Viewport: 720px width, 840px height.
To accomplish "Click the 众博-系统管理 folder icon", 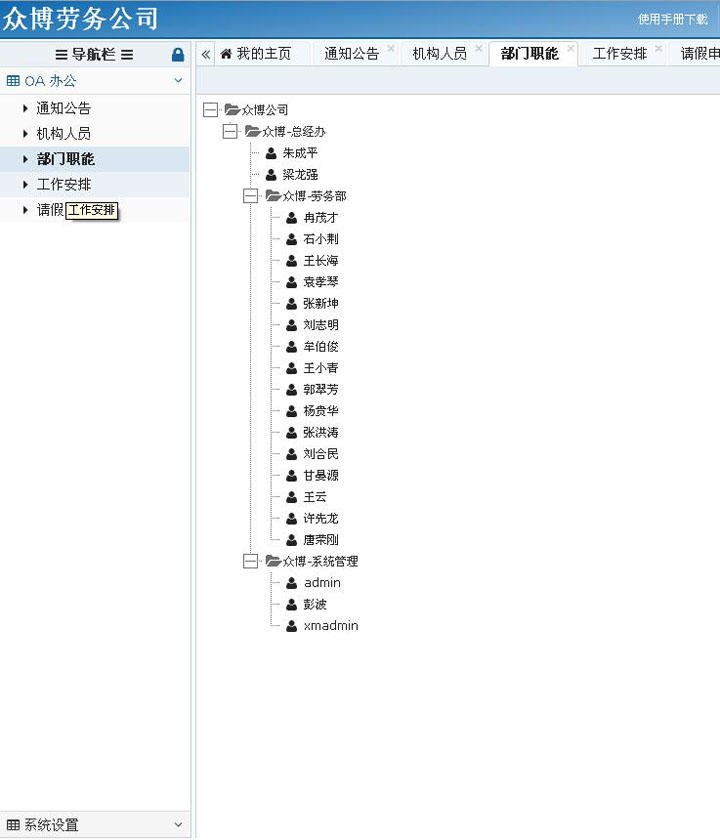I will pyautogui.click(x=273, y=562).
